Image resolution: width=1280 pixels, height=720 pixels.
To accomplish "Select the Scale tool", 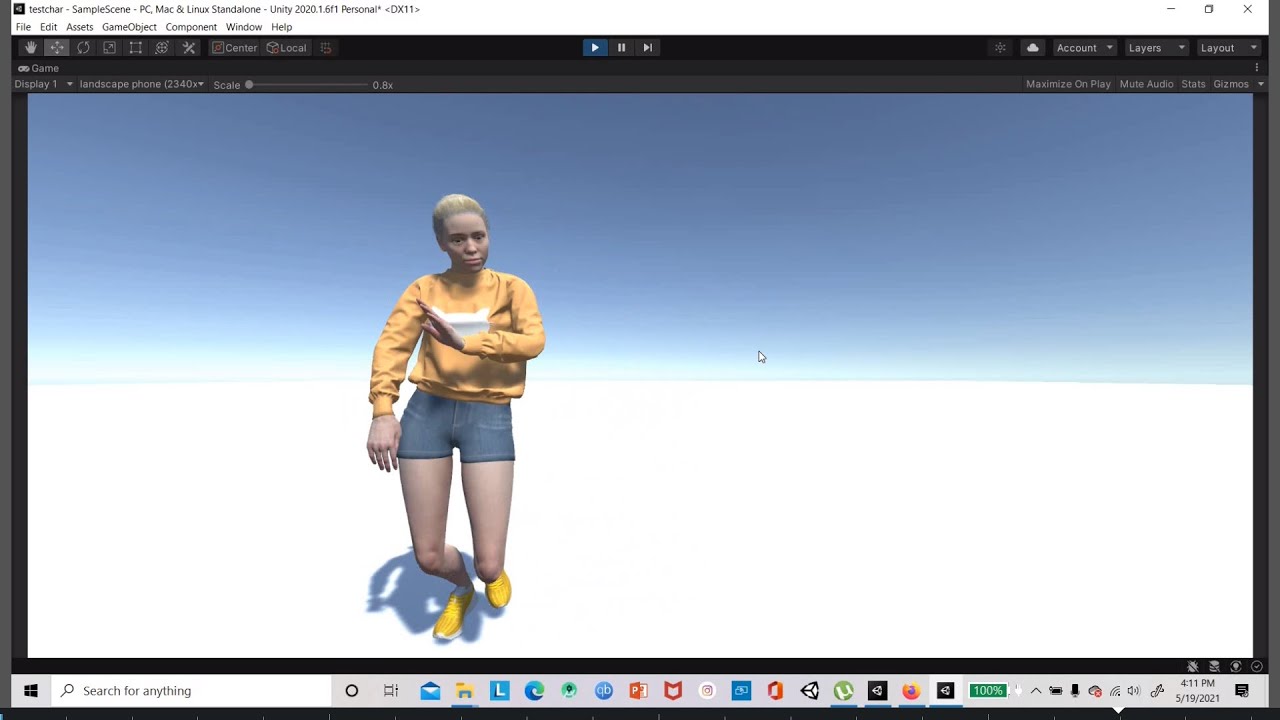I will 109,48.
